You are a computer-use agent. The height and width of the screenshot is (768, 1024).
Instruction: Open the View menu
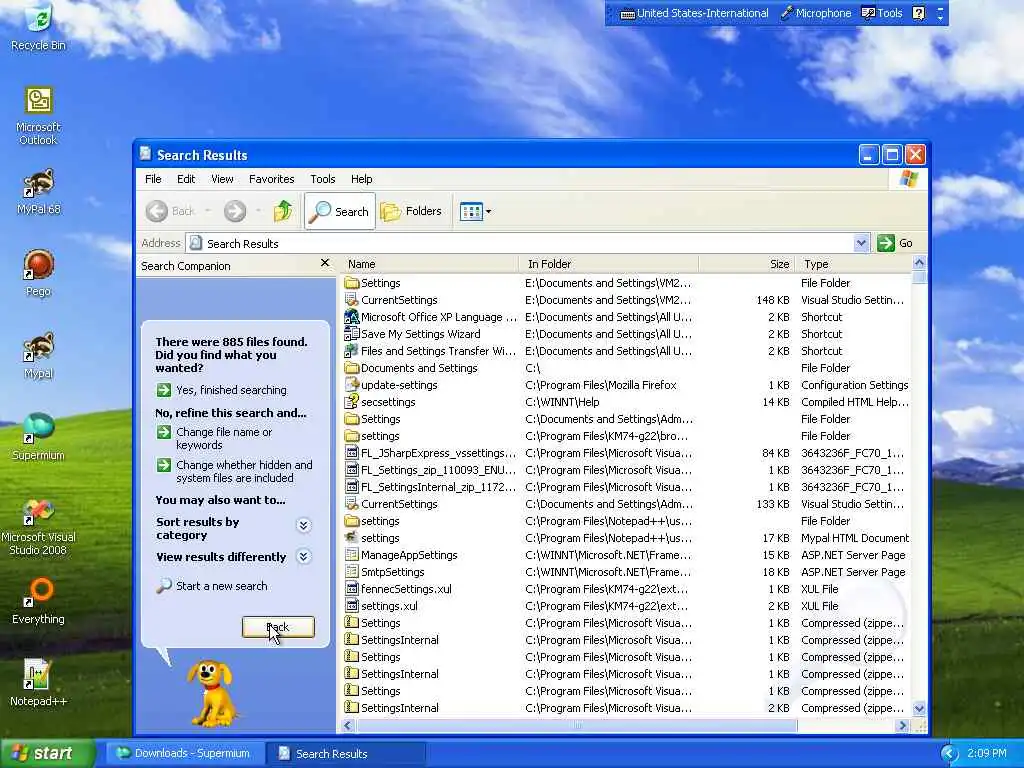pos(222,179)
